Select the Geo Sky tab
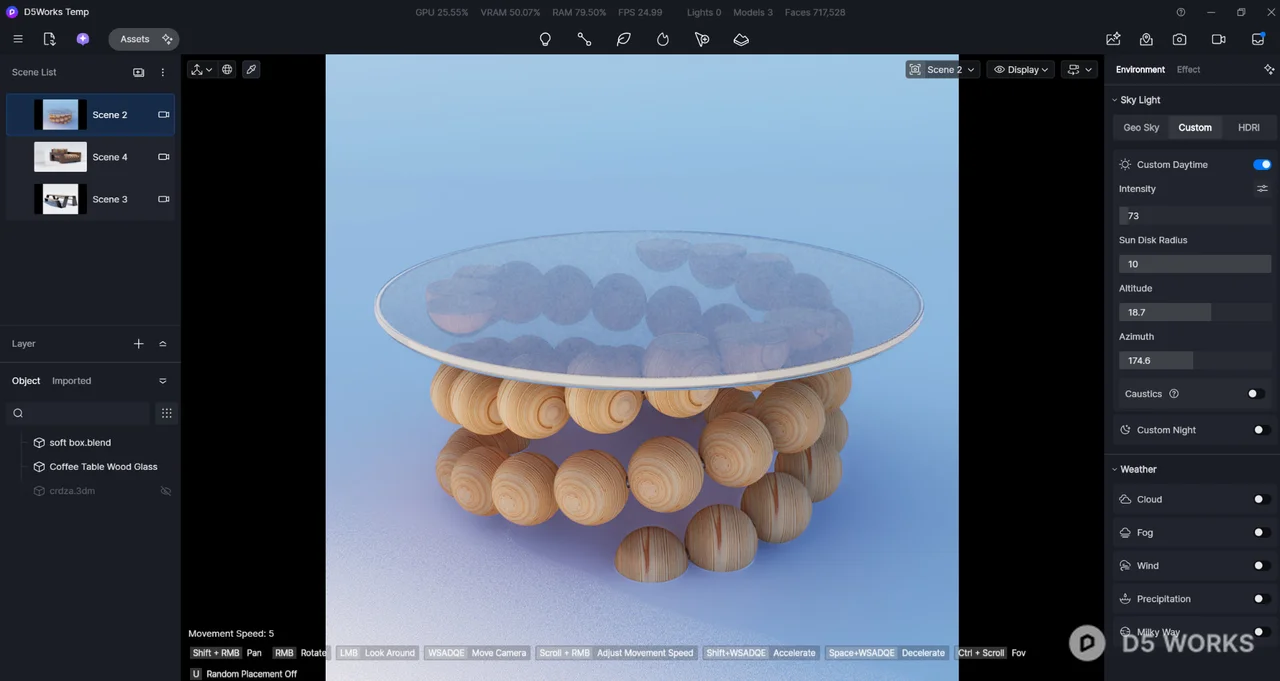 [x=1141, y=128]
